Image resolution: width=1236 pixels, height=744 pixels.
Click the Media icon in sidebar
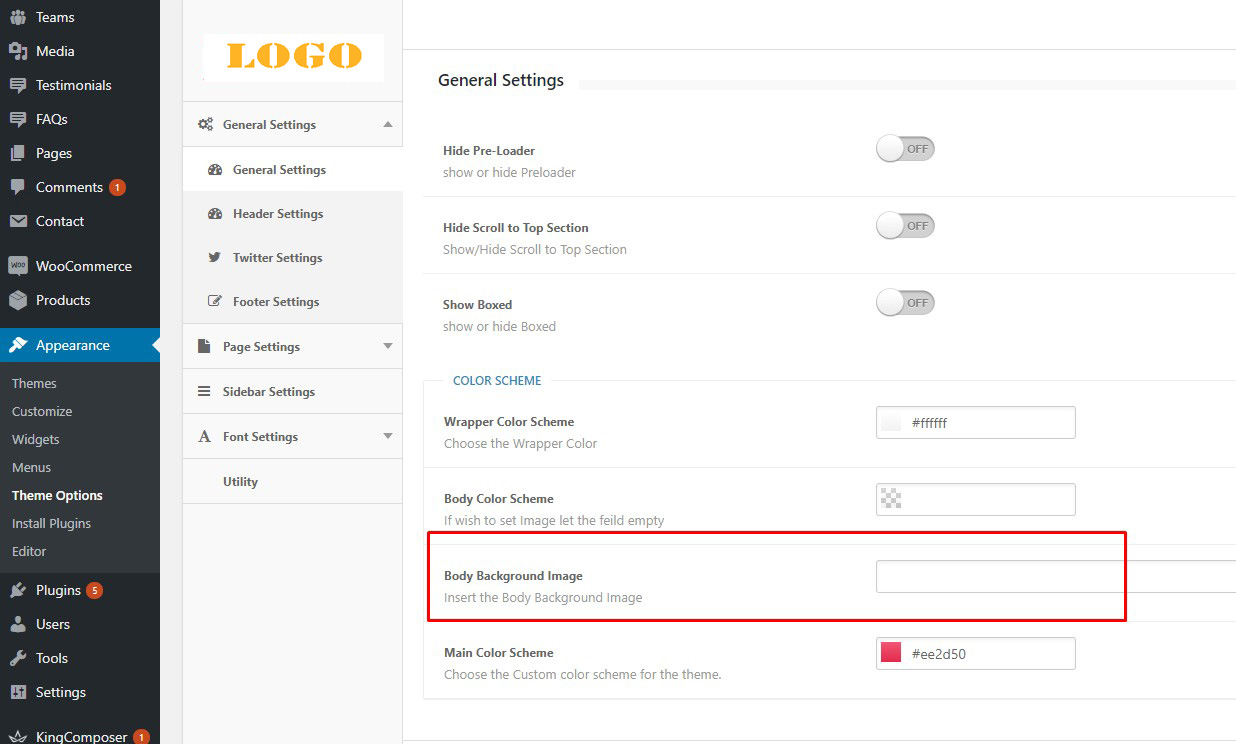pyautogui.click(x=17, y=51)
